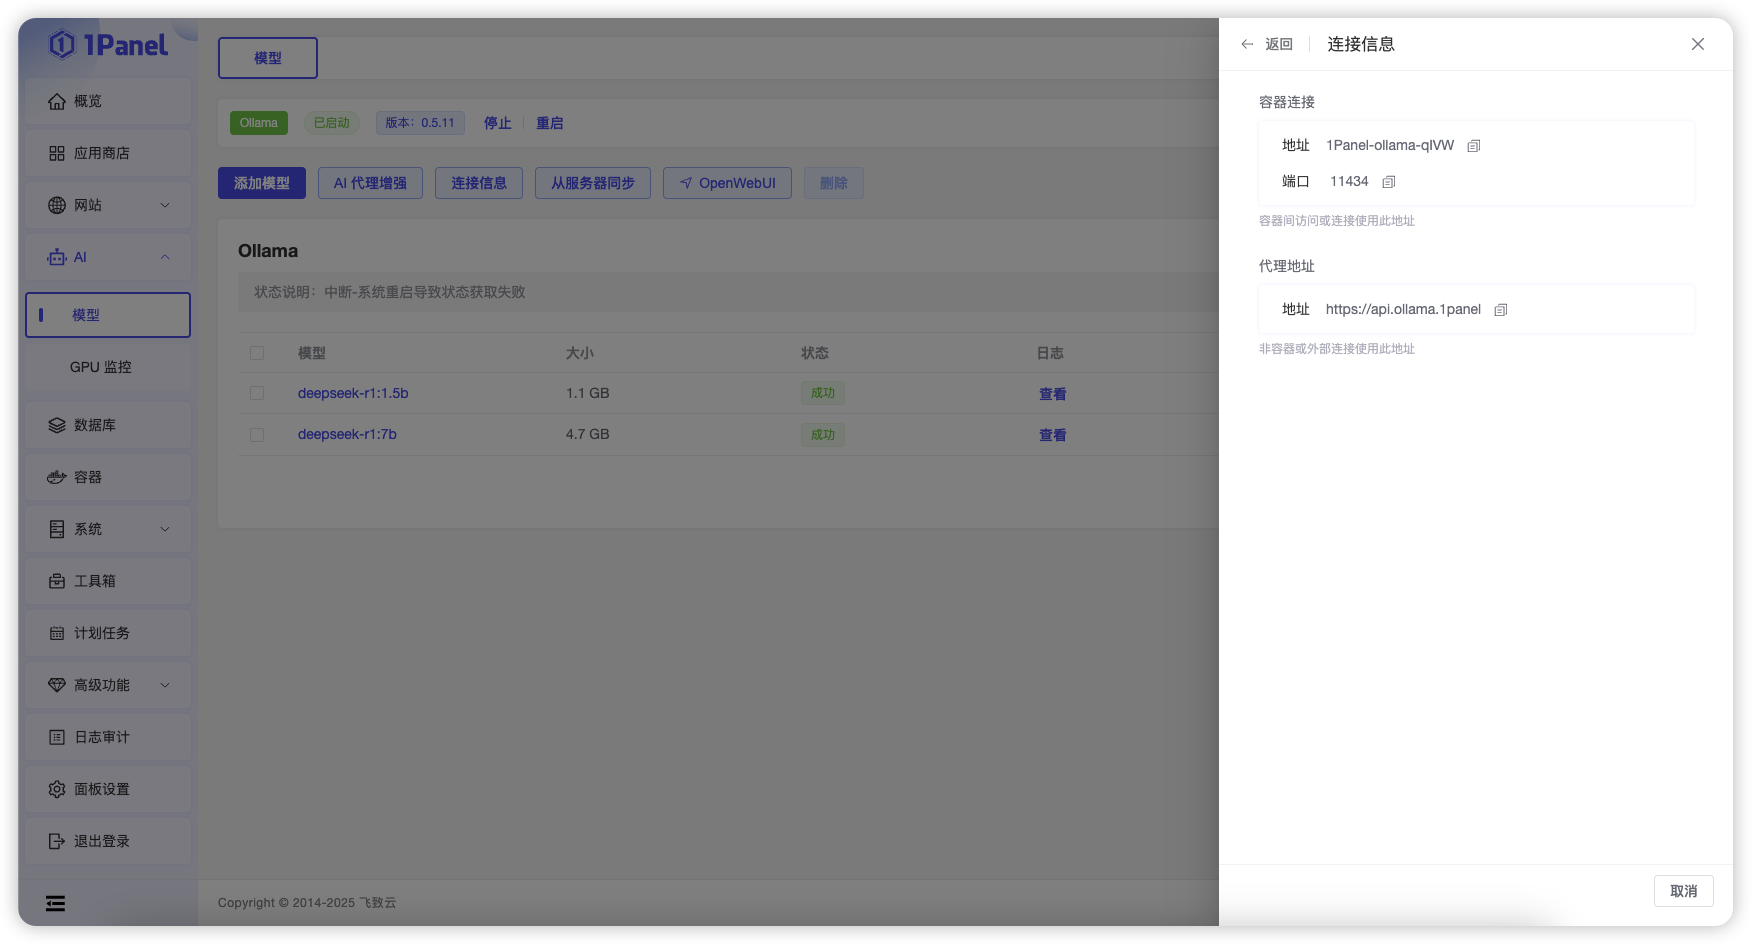This screenshot has width=1751, height=944.
Task: Click the 添加模型 button
Action: 262,183
